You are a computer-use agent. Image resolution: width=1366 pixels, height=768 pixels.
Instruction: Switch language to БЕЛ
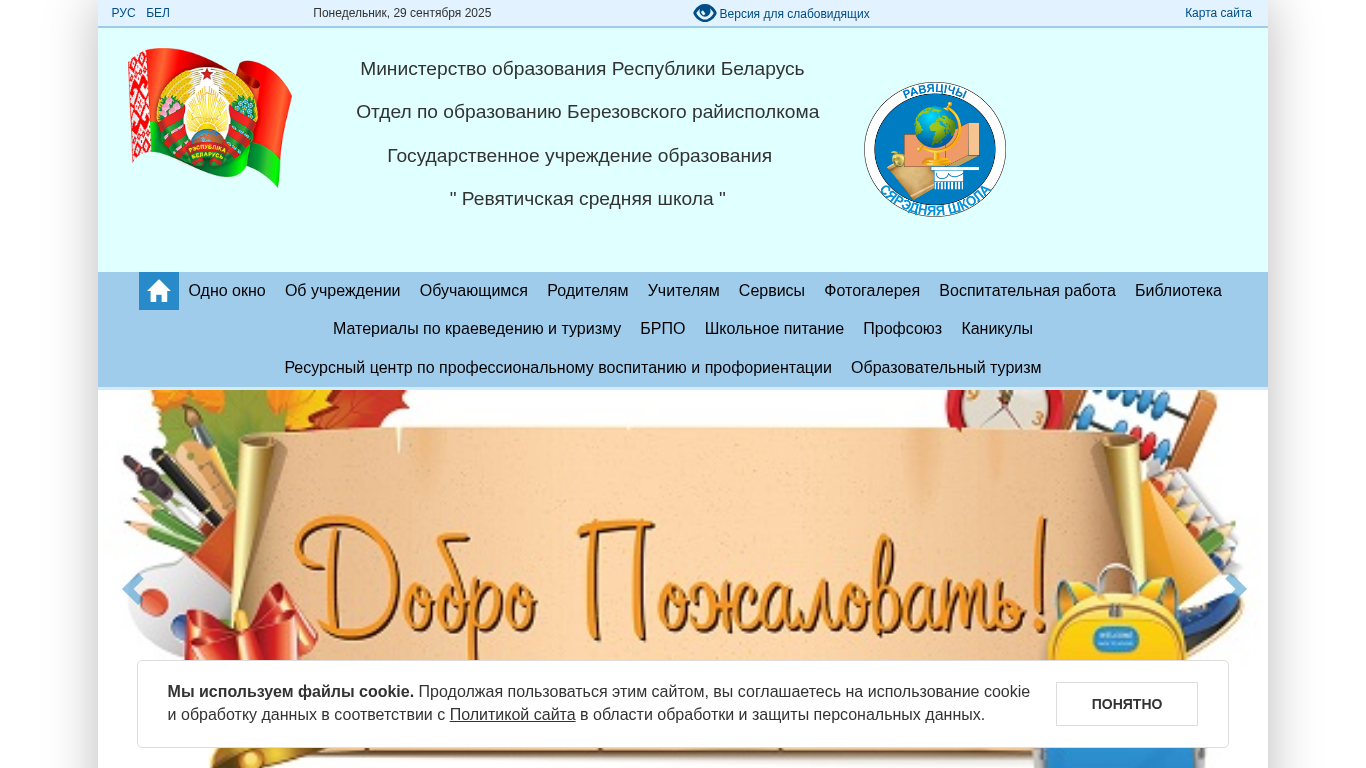point(158,13)
